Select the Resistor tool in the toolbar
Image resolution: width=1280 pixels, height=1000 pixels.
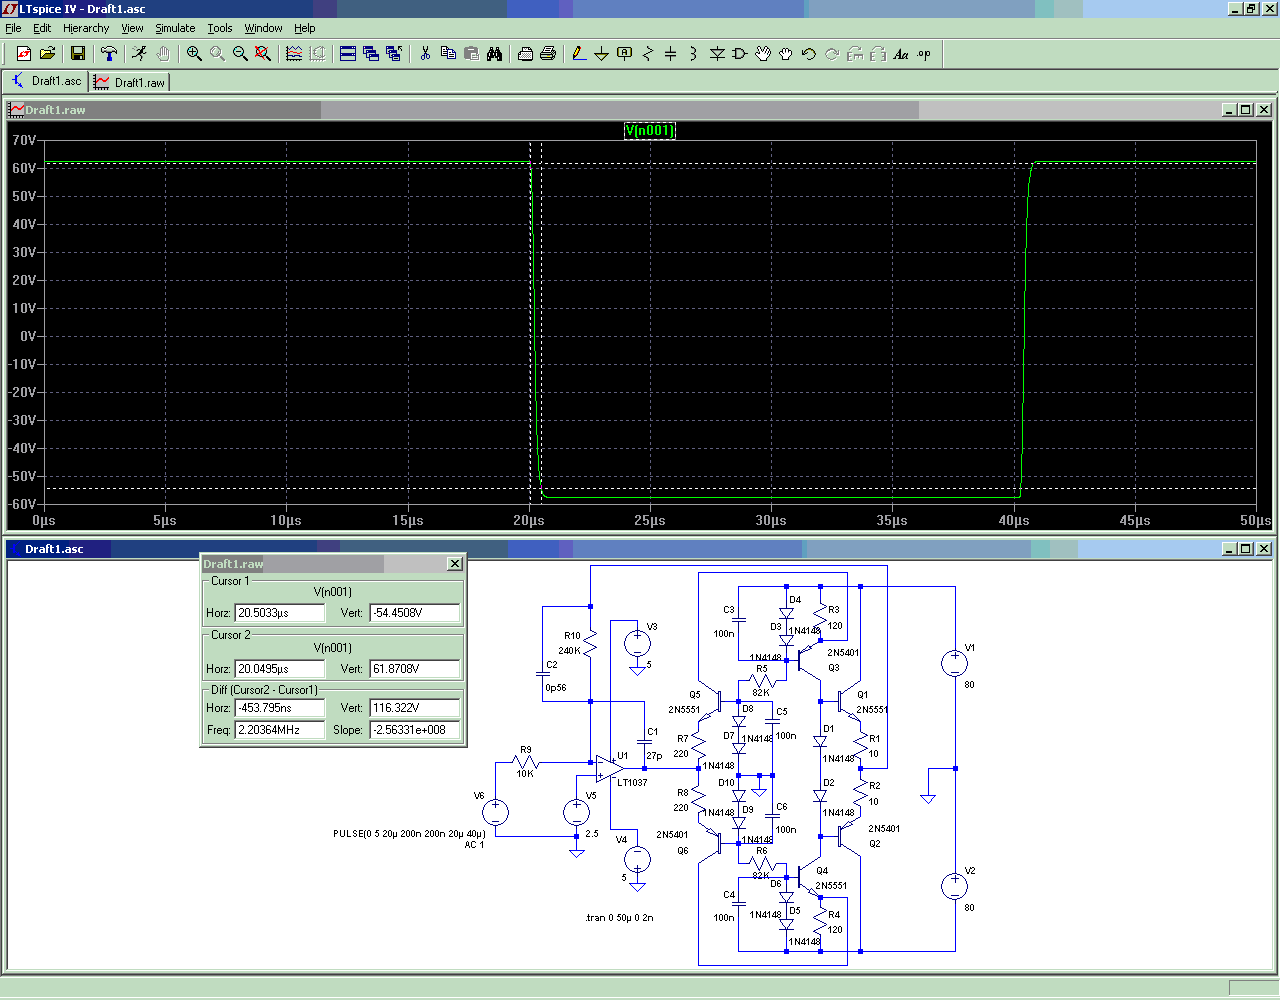647,53
